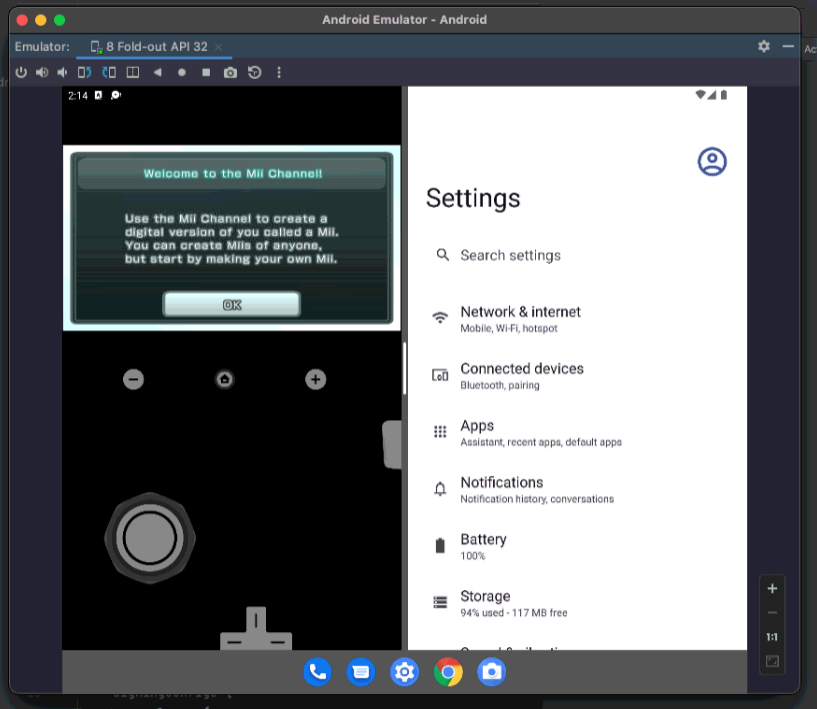This screenshot has height=709, width=817.
Task: Launch Settings app from taskbar
Action: click(x=404, y=672)
